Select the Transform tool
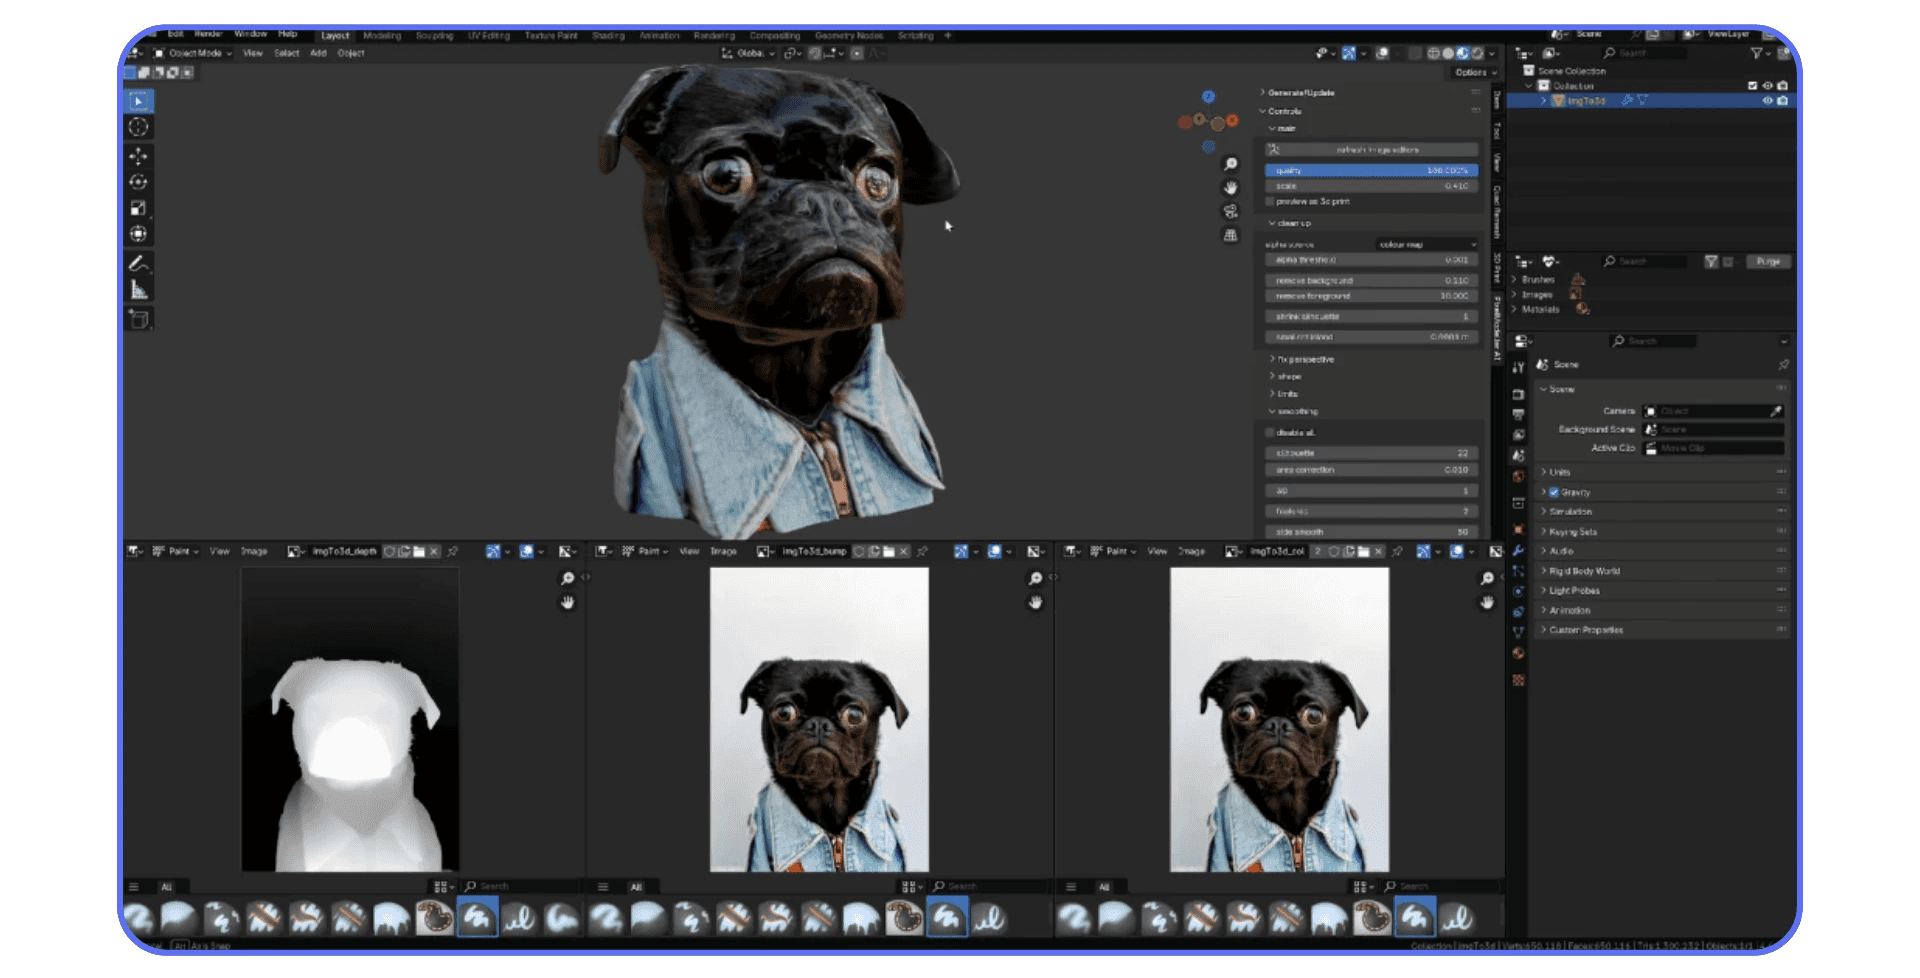The height and width of the screenshot is (978, 1920). pos(139,233)
